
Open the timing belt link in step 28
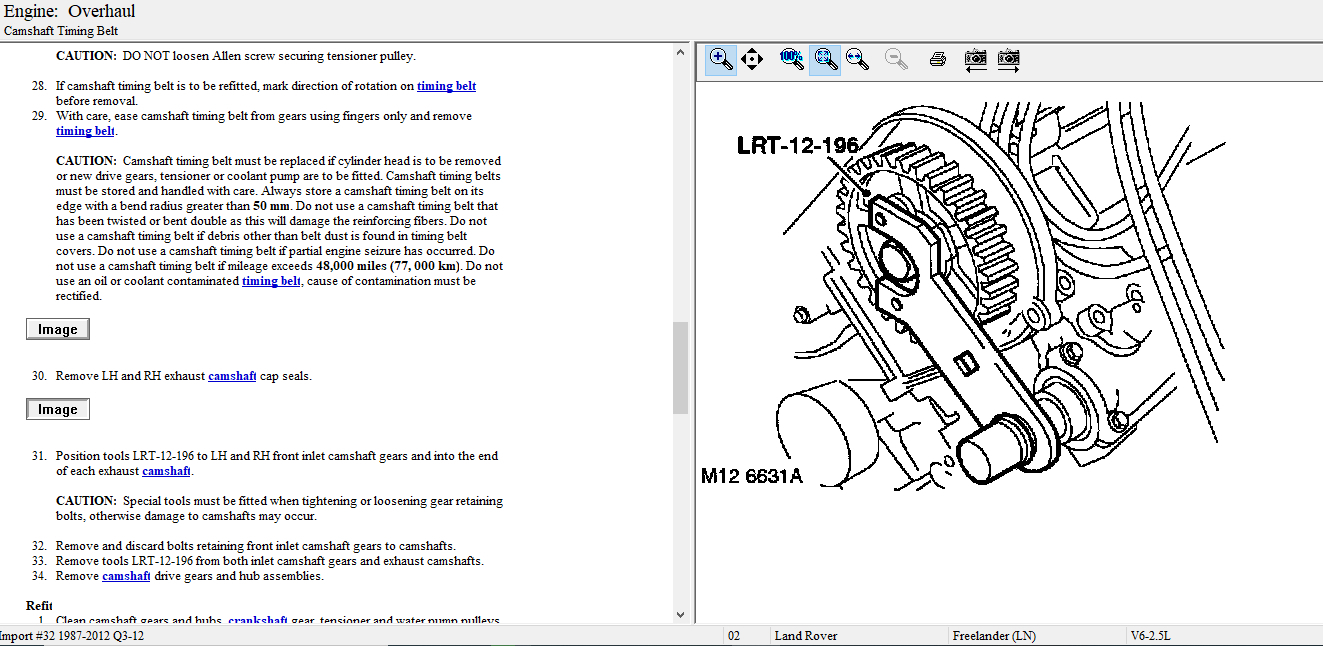tap(446, 86)
